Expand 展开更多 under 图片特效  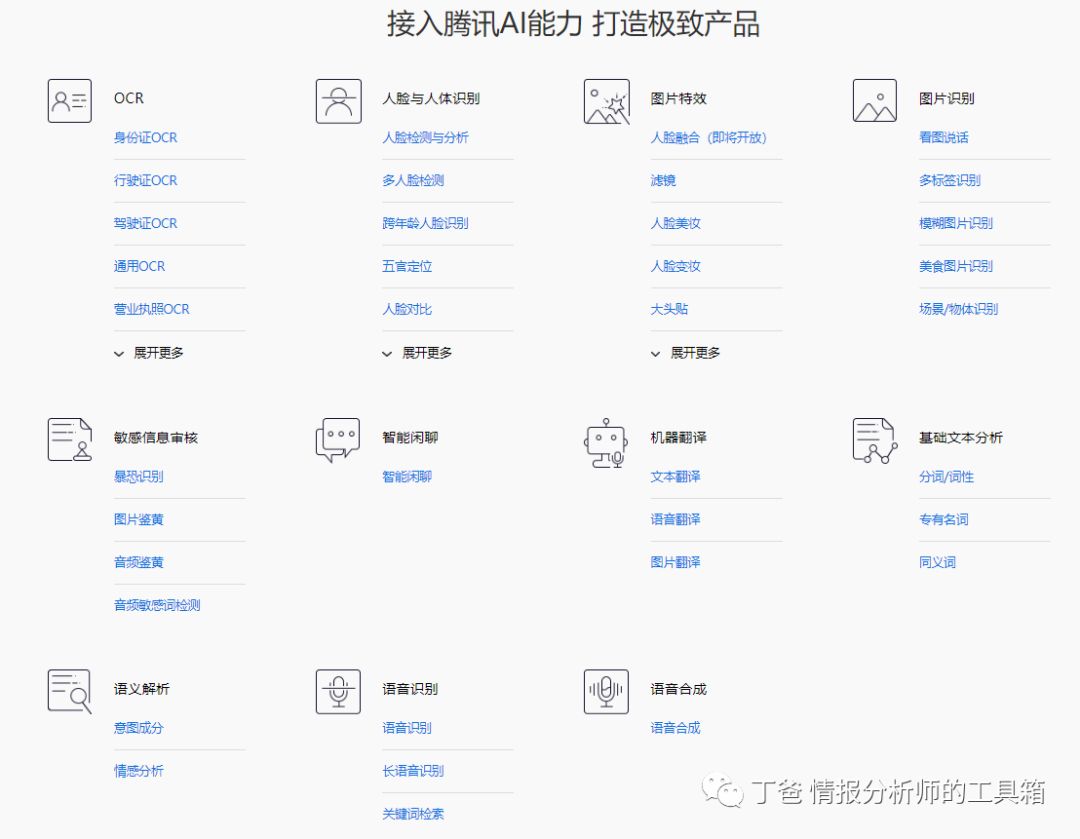[685, 353]
